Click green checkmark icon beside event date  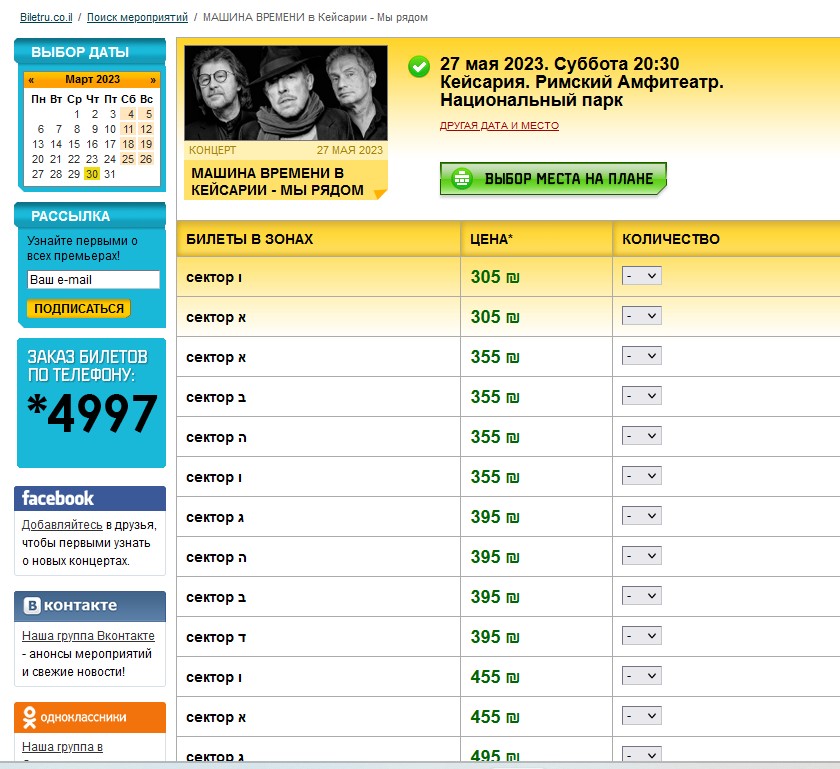tap(418, 67)
